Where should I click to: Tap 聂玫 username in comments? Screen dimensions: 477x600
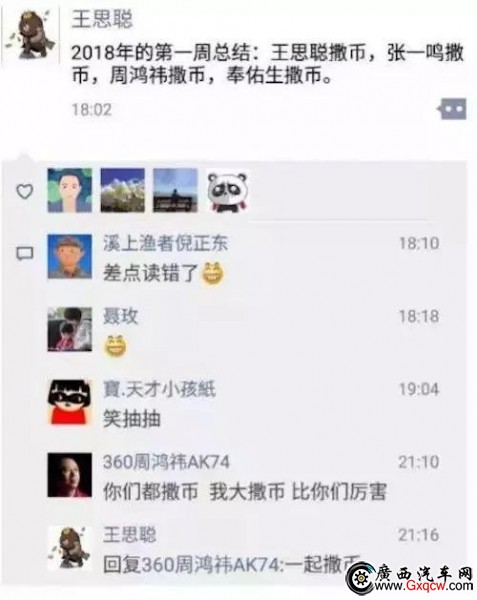(x=120, y=316)
